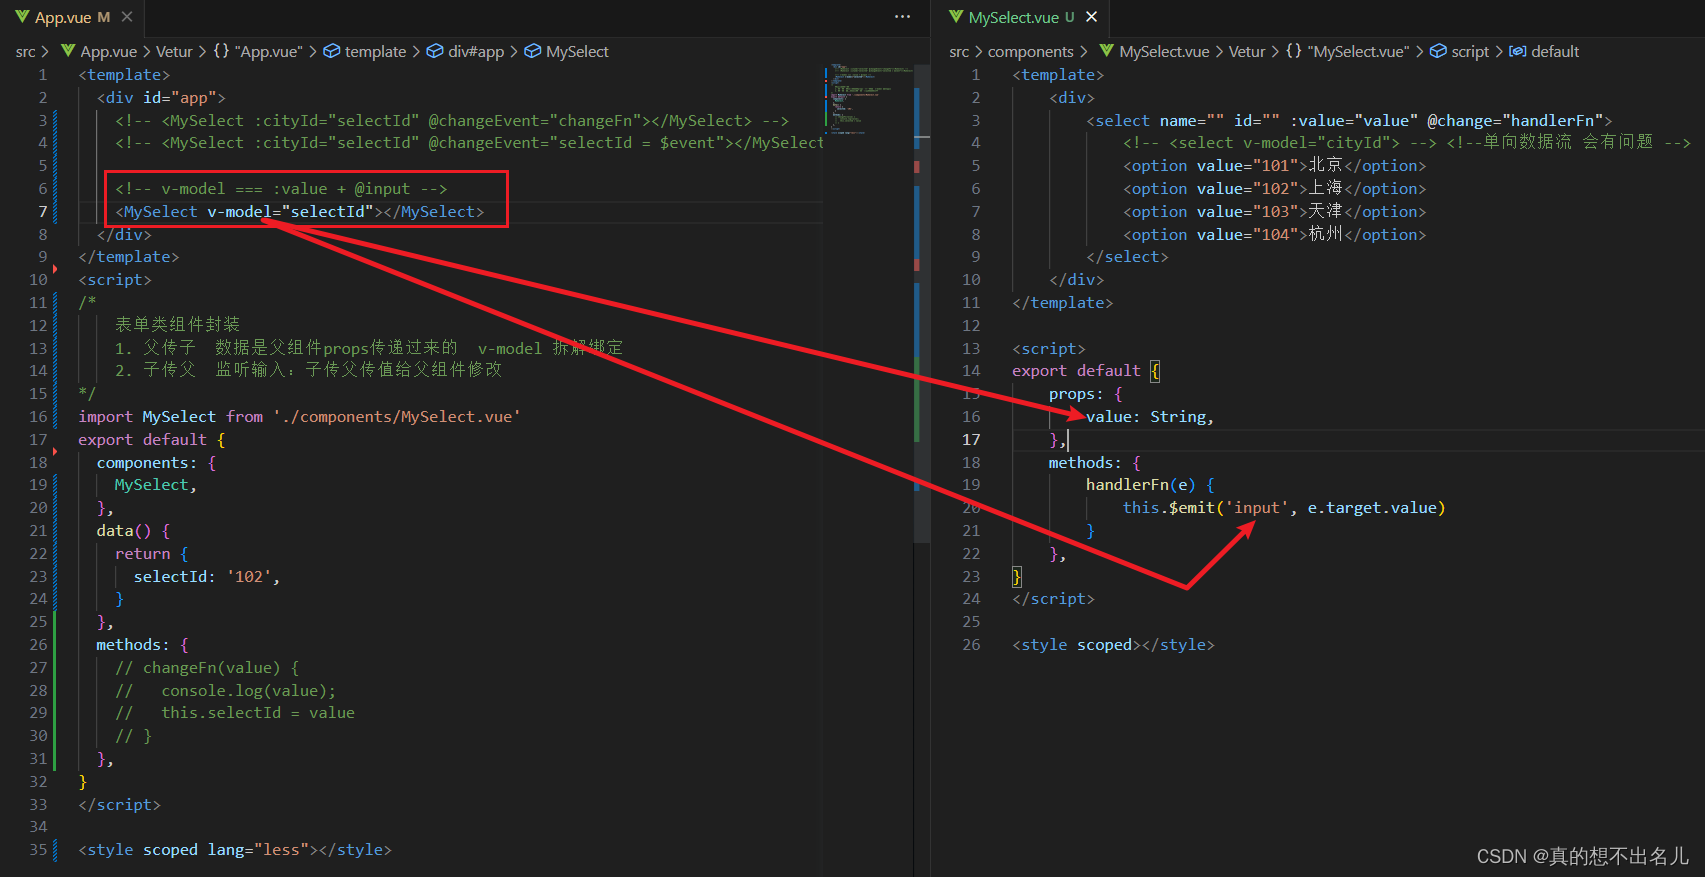Screen dimensions: 1705x877
Task: Select MySelect in the left breadcrumb
Action: [577, 51]
